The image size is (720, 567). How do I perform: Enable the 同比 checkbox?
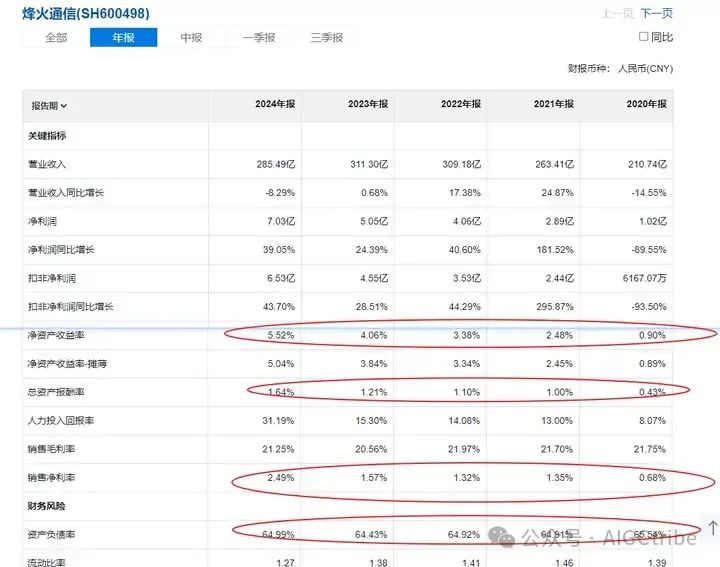click(x=643, y=37)
